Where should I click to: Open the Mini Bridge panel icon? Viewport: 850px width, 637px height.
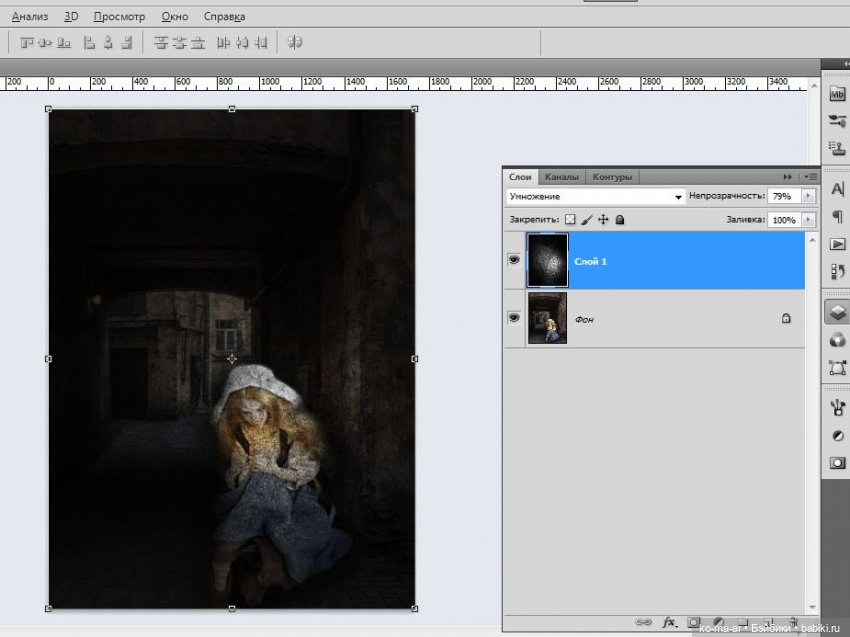[837, 94]
